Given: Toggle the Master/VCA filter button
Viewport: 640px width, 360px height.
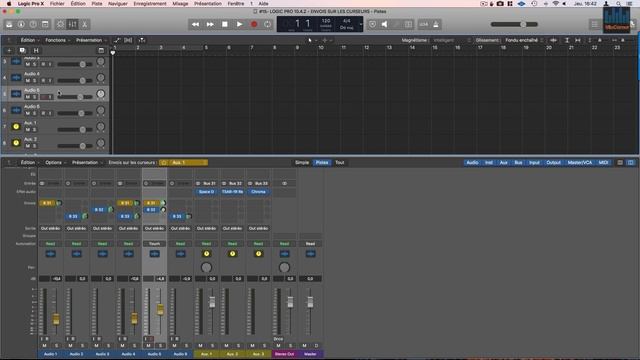Looking at the screenshot, I should click(580, 162).
